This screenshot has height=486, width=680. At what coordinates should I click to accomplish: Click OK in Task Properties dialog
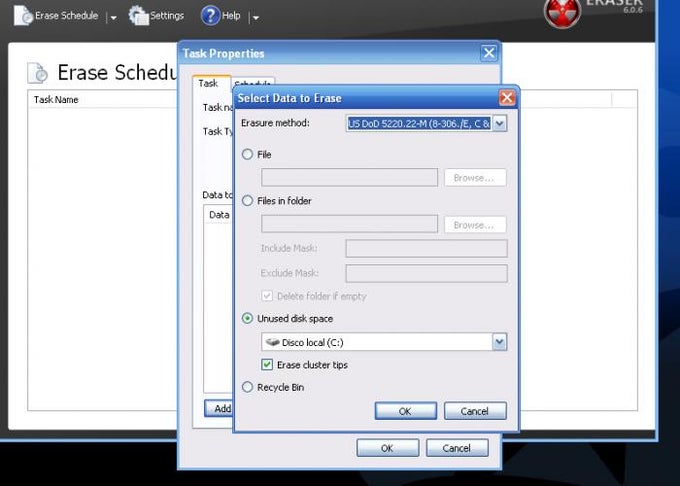click(x=388, y=448)
